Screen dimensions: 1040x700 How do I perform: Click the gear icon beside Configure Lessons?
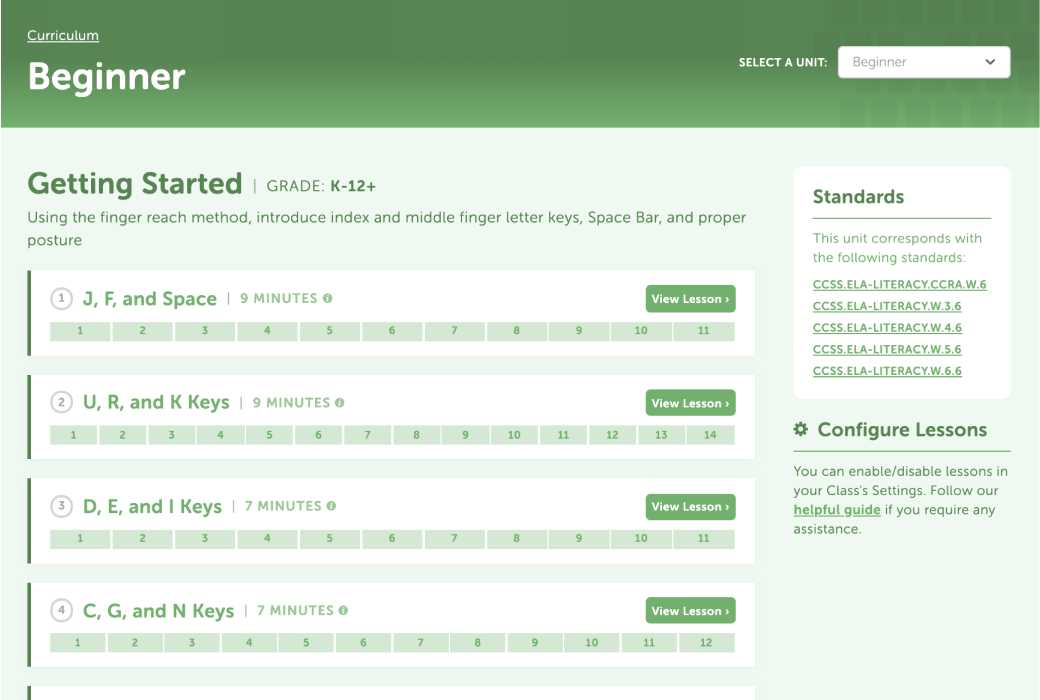799,428
